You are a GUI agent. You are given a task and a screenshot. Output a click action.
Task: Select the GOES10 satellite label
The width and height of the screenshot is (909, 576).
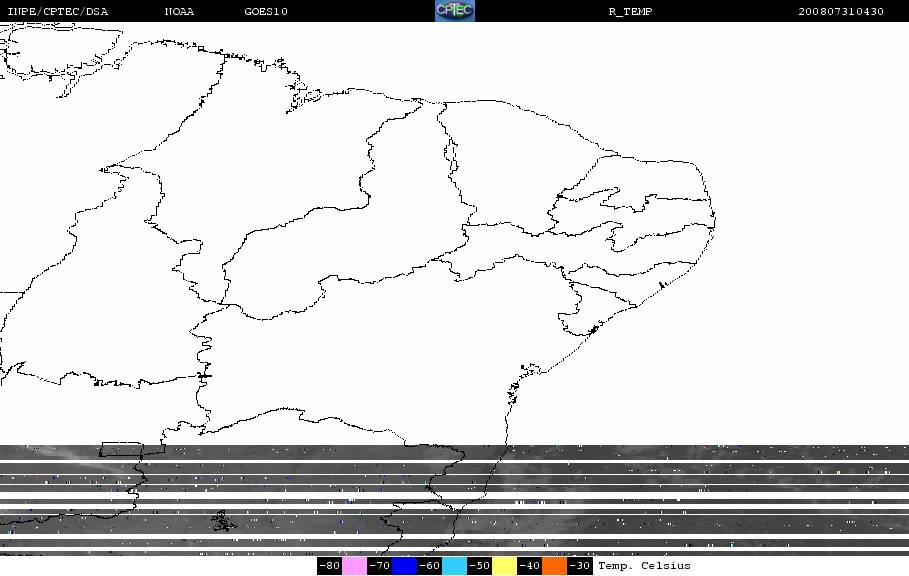pos(266,11)
